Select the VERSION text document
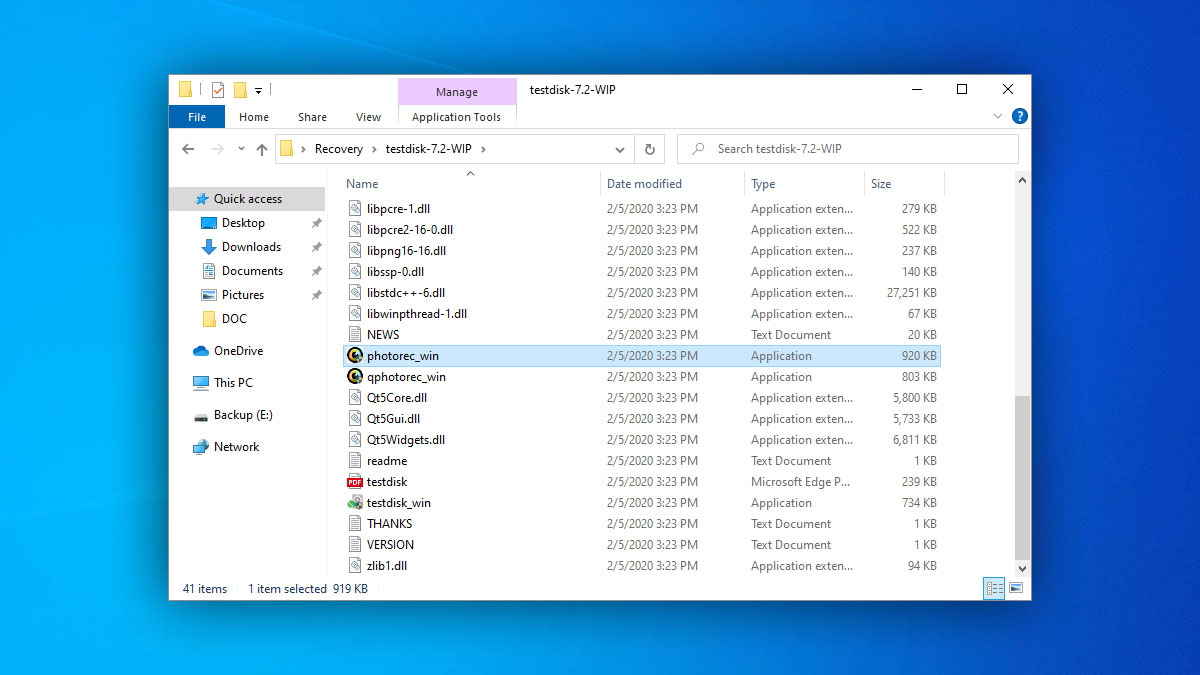The width and height of the screenshot is (1200, 675). [x=390, y=545]
